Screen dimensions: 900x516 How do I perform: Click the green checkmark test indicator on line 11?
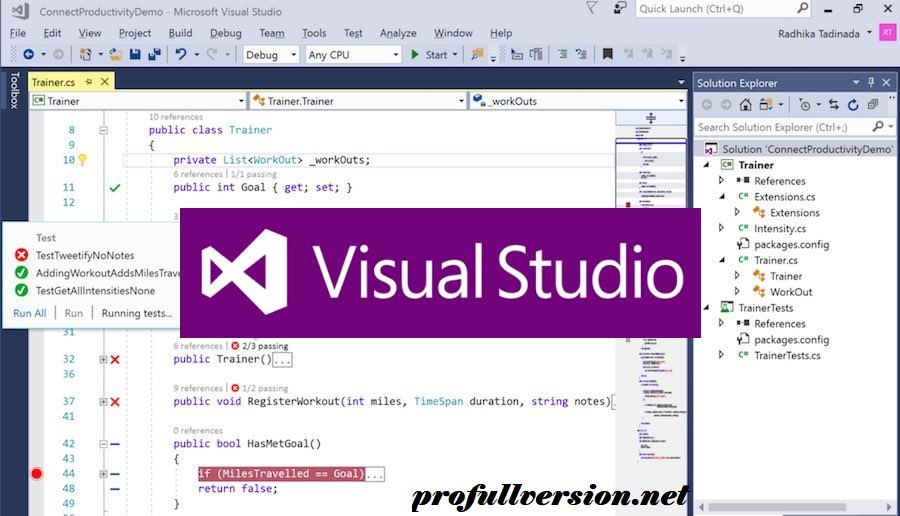pyautogui.click(x=115, y=188)
